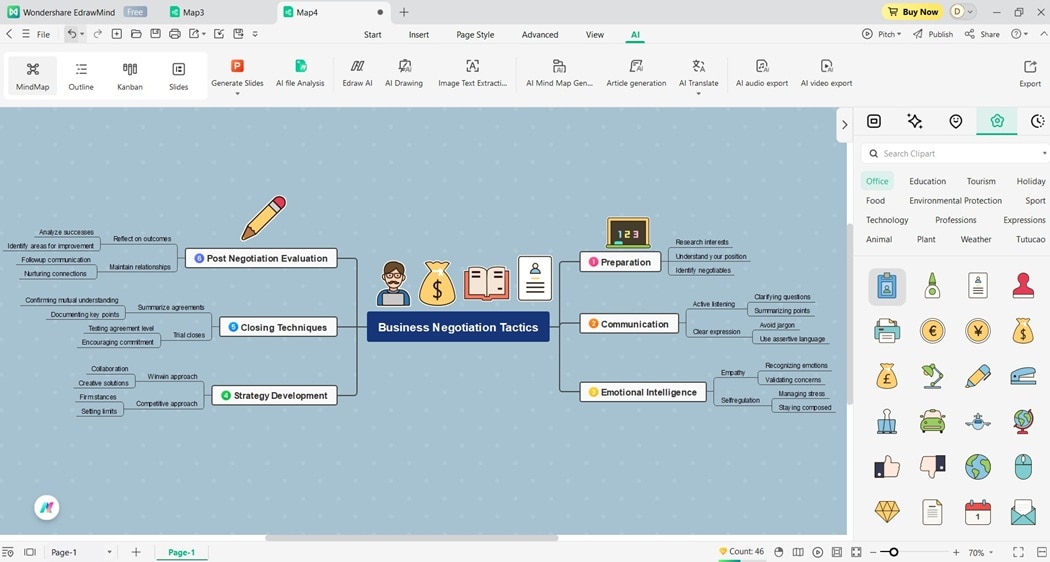Image resolution: width=1050 pixels, height=562 pixels.
Task: Open the undo history dropdown
Action: (82, 33)
